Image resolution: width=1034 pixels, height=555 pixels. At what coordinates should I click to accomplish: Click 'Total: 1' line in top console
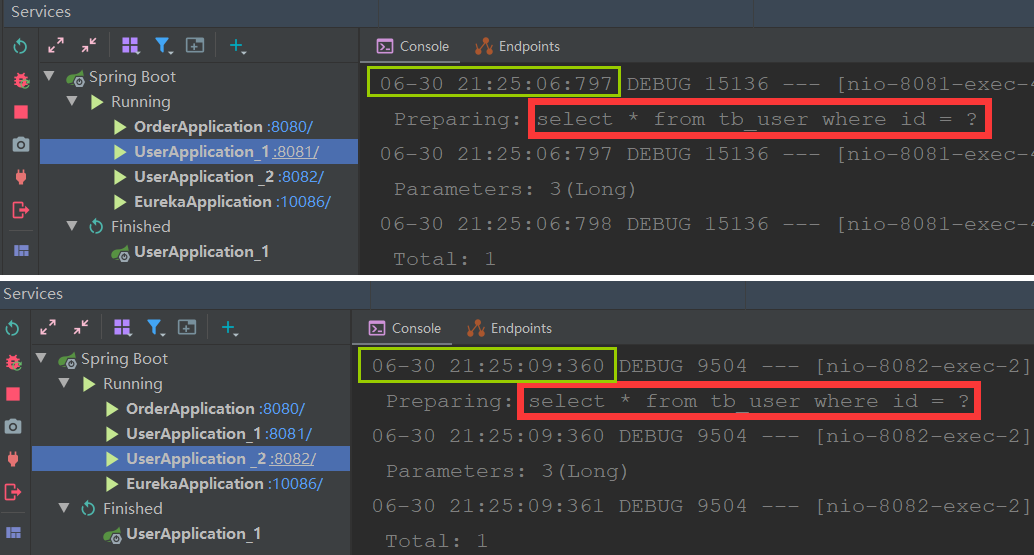(444, 259)
